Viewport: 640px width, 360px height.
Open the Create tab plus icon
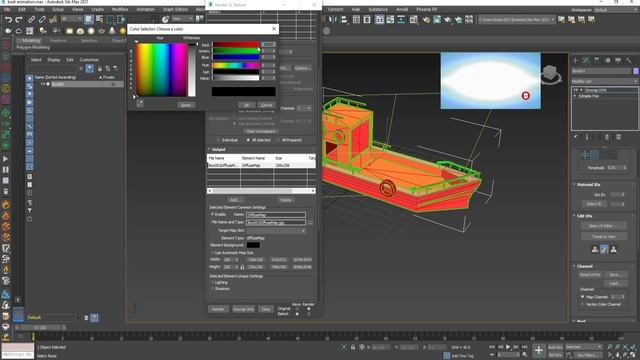coord(576,60)
